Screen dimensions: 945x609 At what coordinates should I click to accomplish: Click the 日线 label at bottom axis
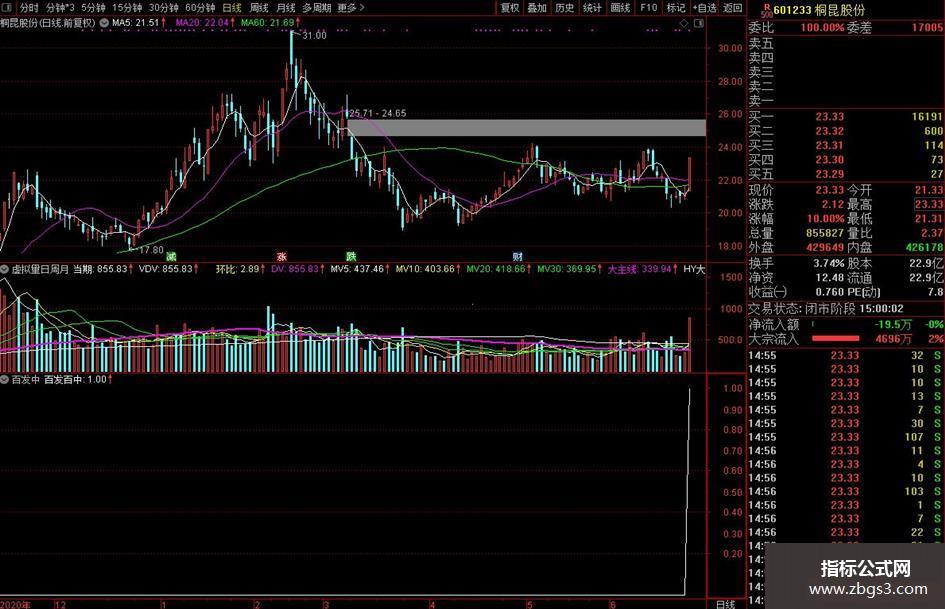[x=725, y=604]
